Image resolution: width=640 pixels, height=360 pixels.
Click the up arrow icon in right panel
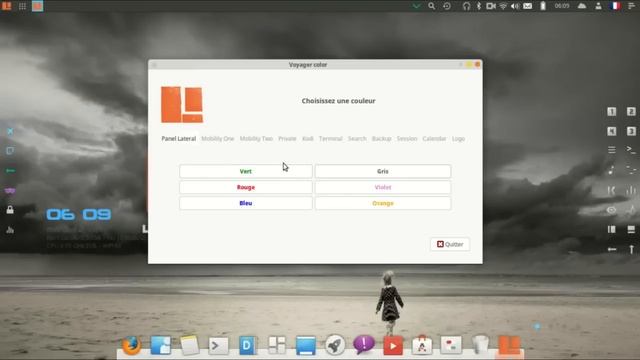click(631, 249)
